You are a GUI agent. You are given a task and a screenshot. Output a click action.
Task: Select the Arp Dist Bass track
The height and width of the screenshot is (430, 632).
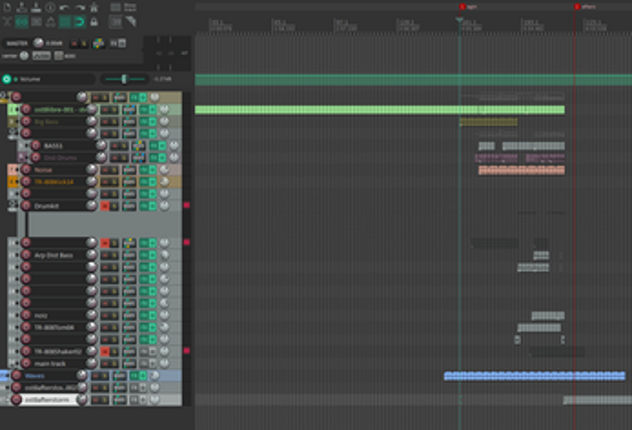click(x=54, y=255)
